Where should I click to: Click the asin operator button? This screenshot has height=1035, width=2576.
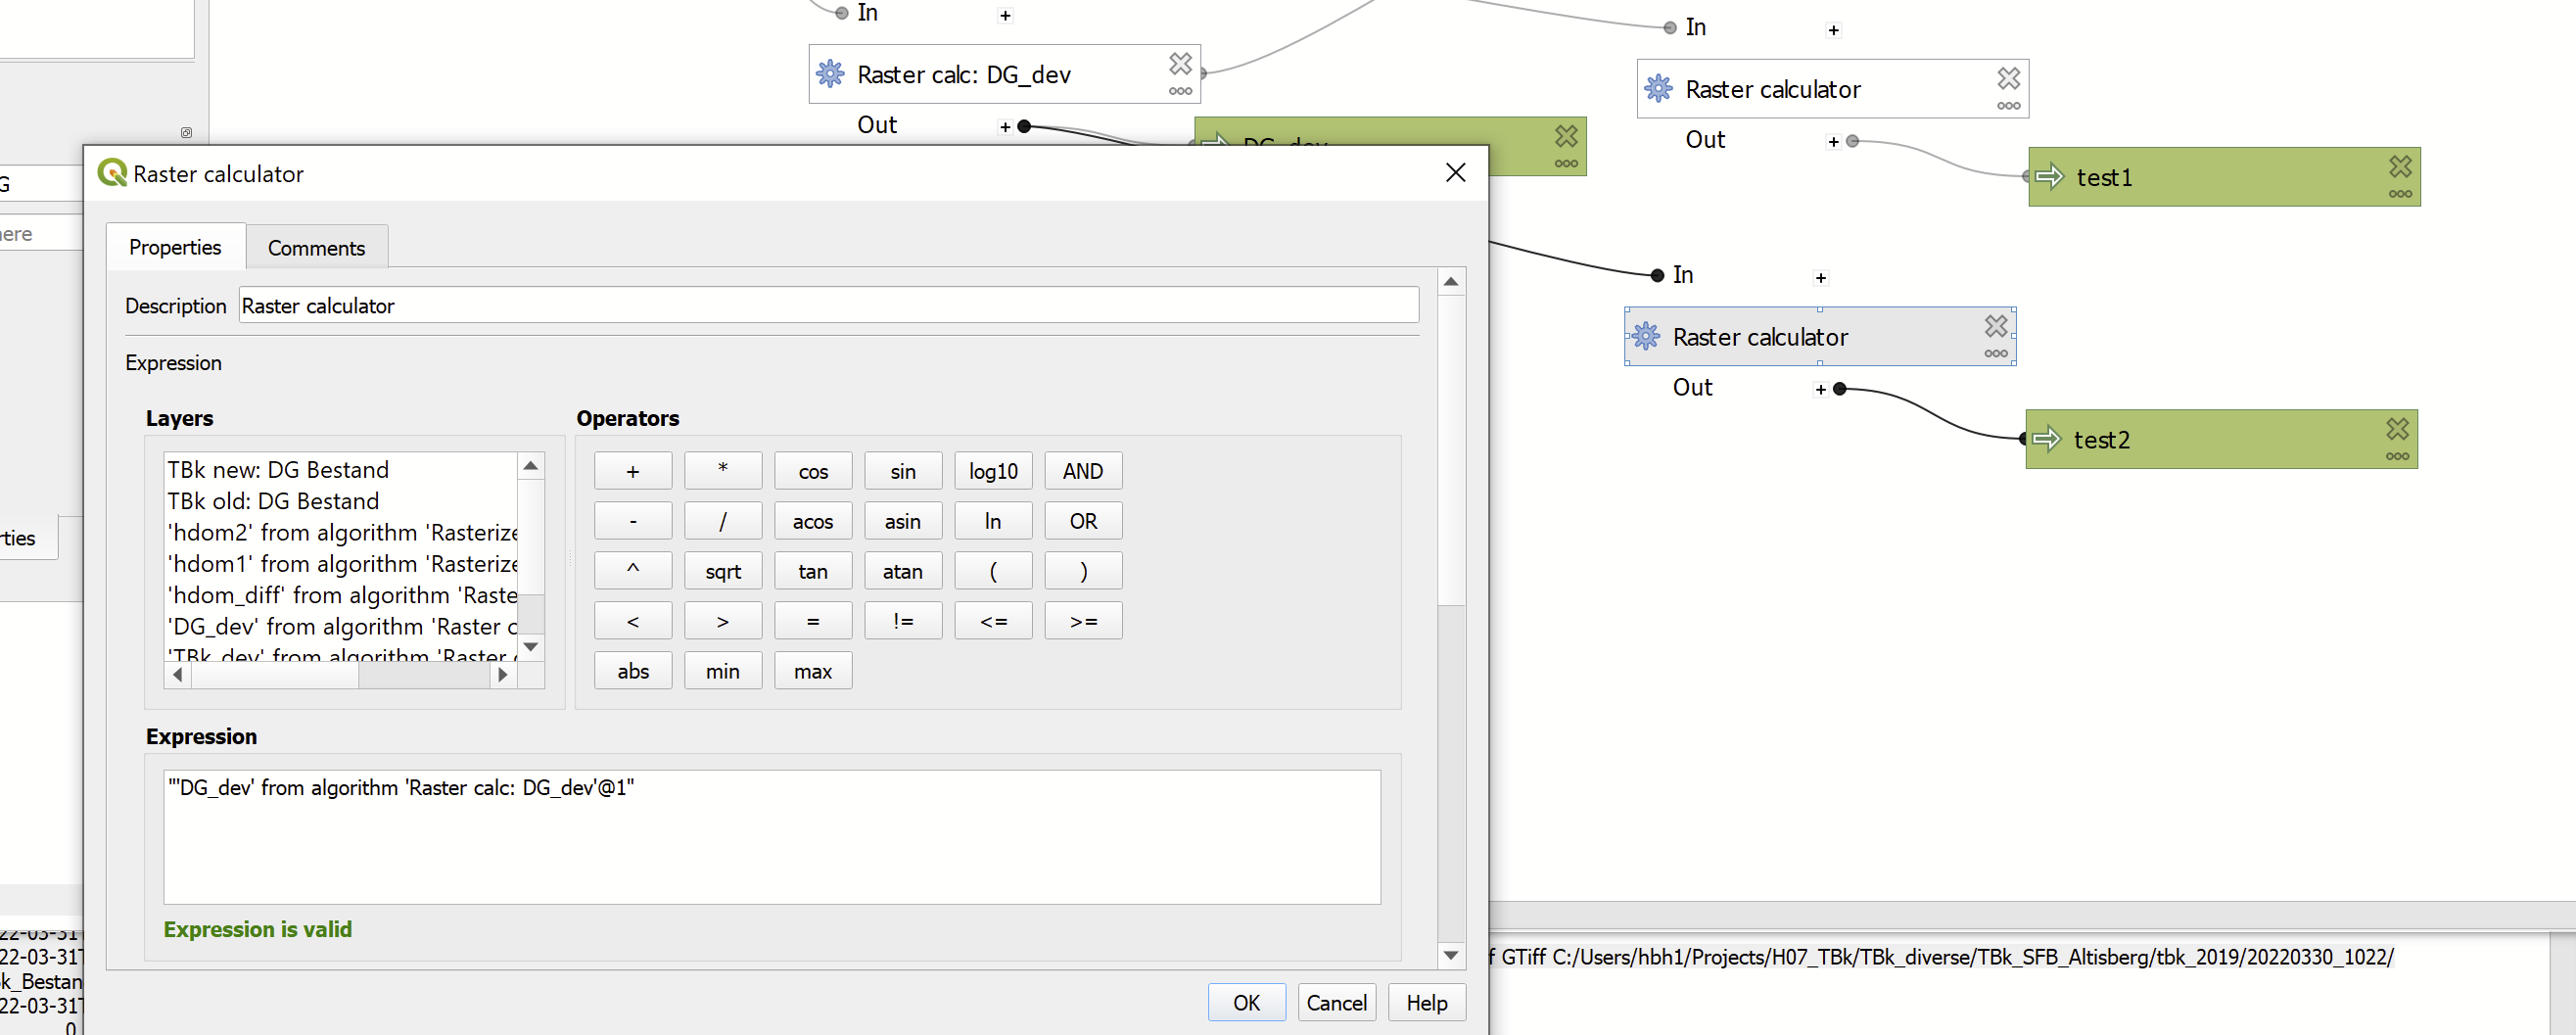tap(903, 521)
